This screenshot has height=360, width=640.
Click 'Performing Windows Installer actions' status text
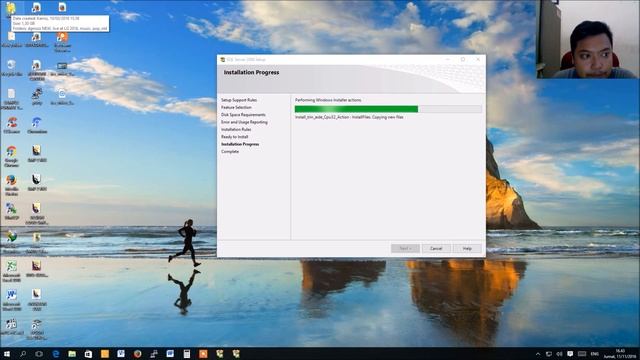(x=328, y=100)
